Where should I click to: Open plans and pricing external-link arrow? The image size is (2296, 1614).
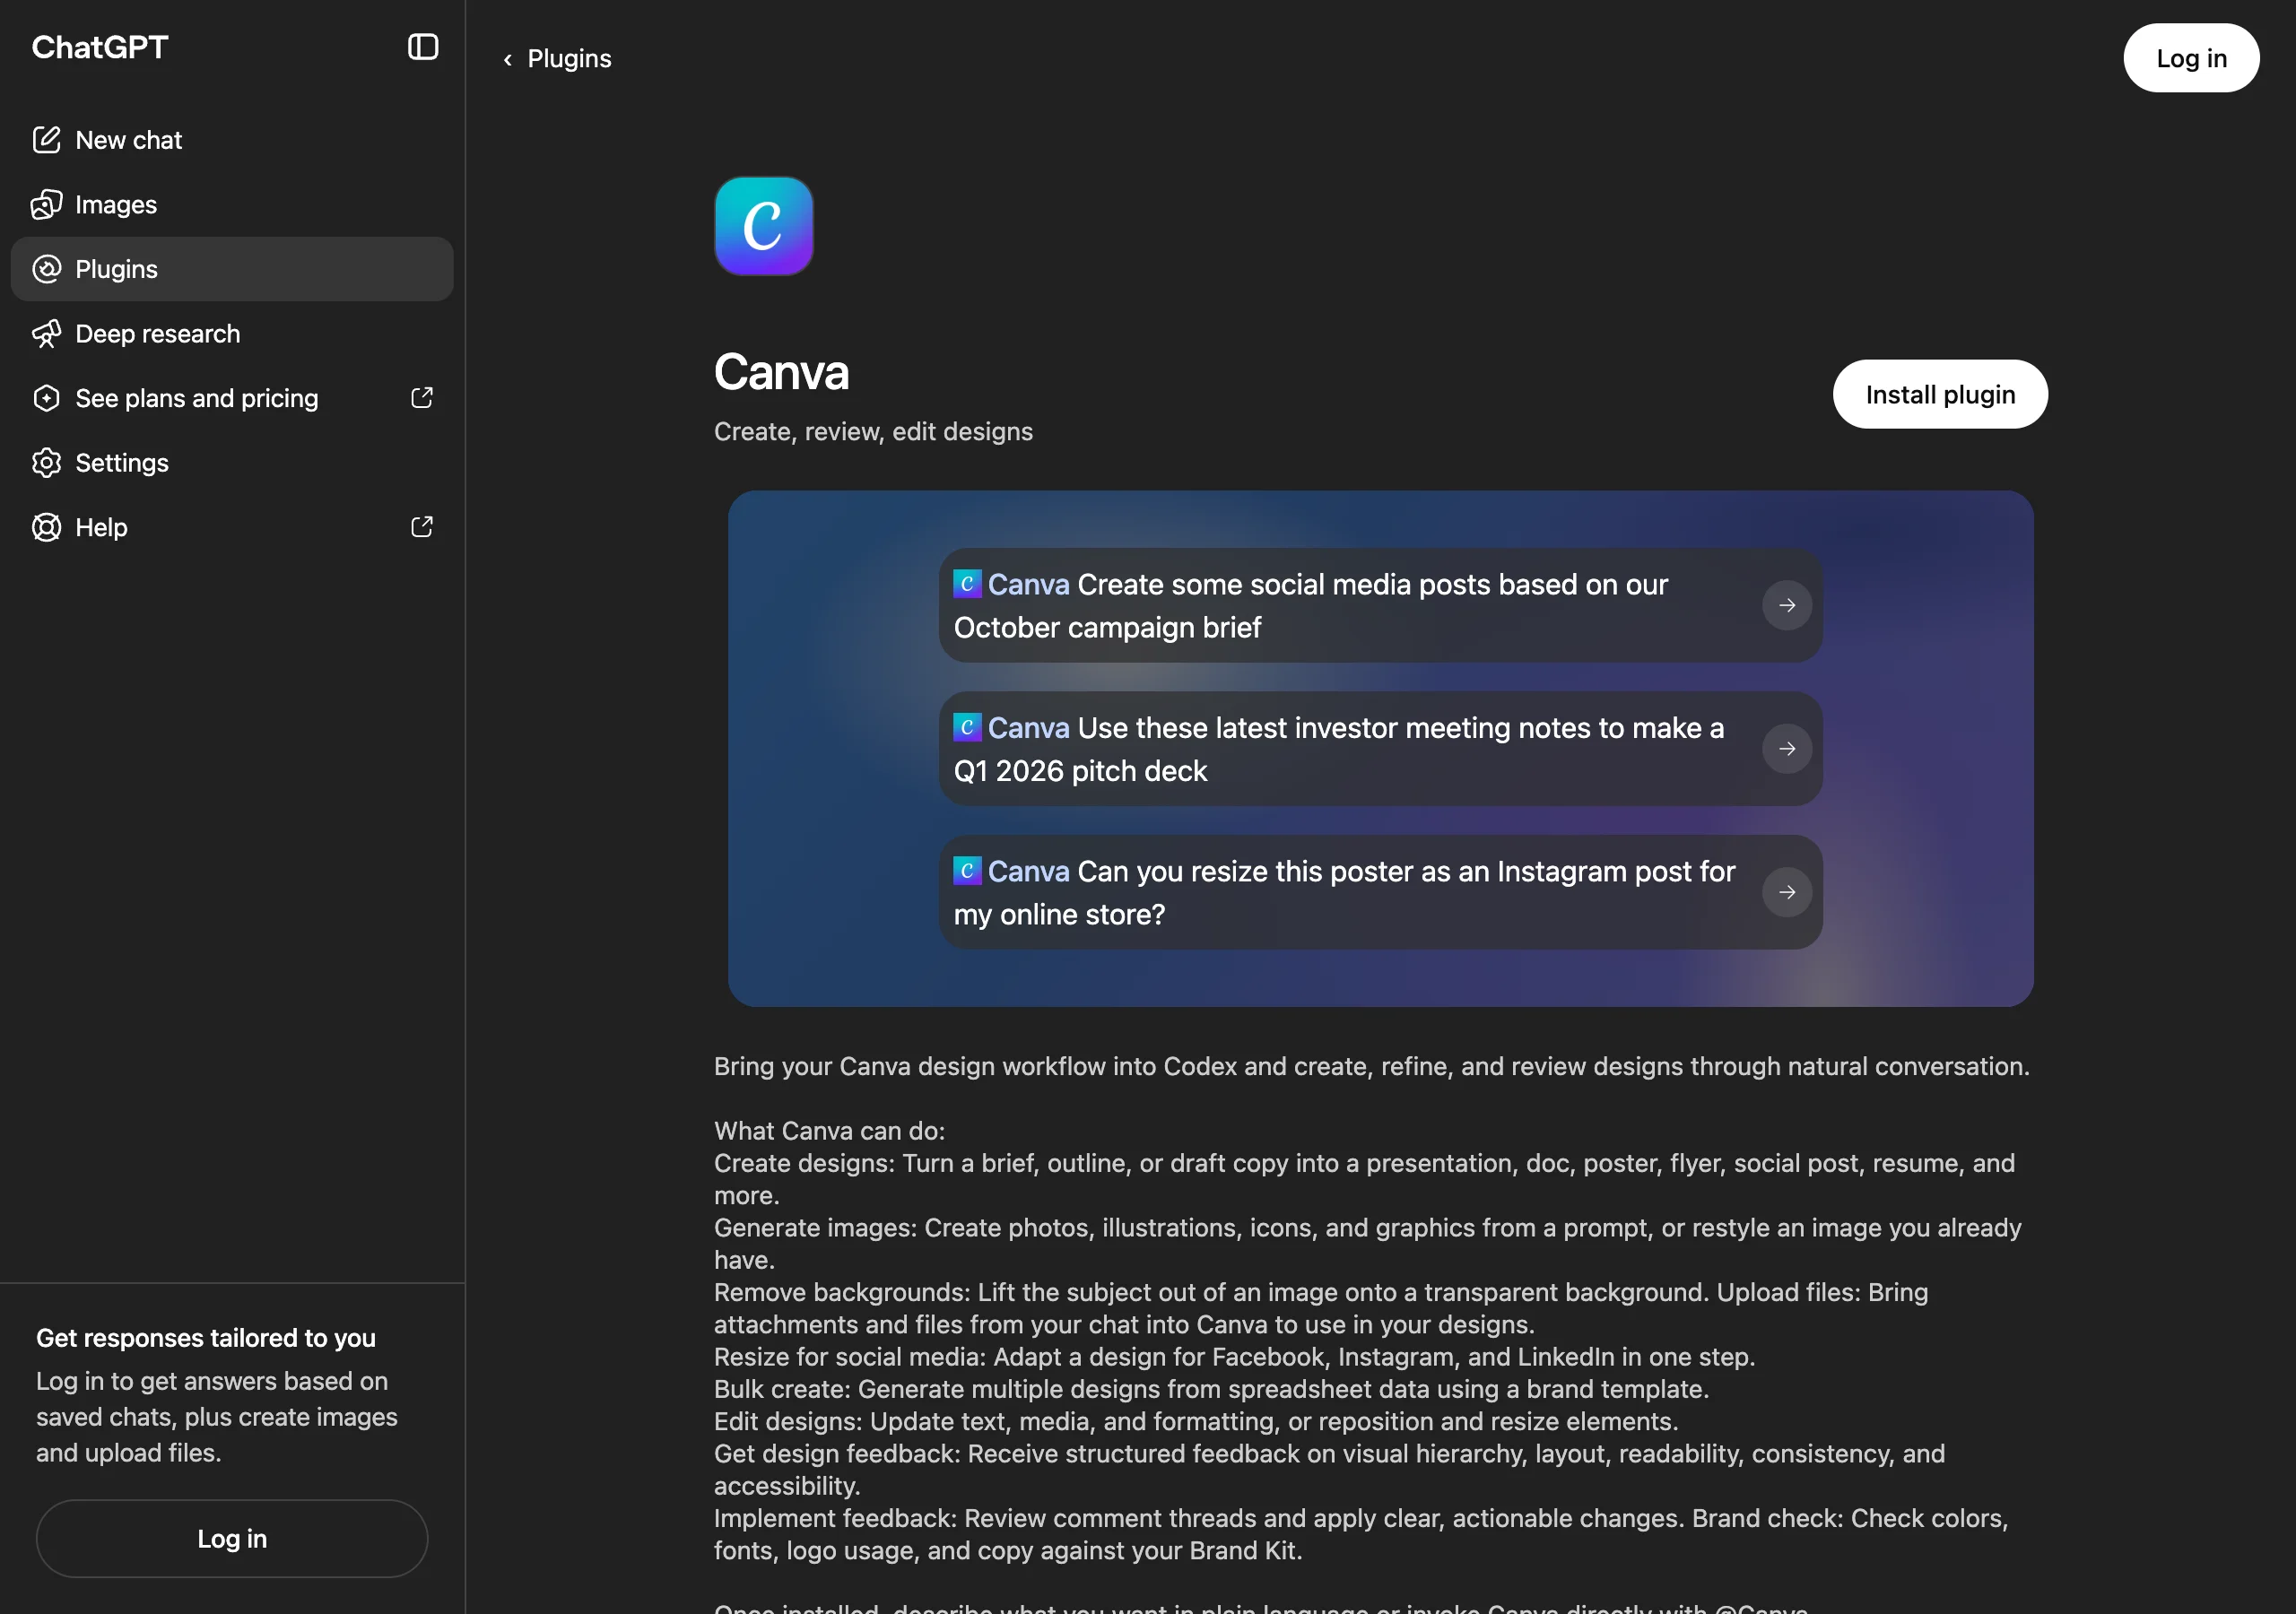point(422,398)
